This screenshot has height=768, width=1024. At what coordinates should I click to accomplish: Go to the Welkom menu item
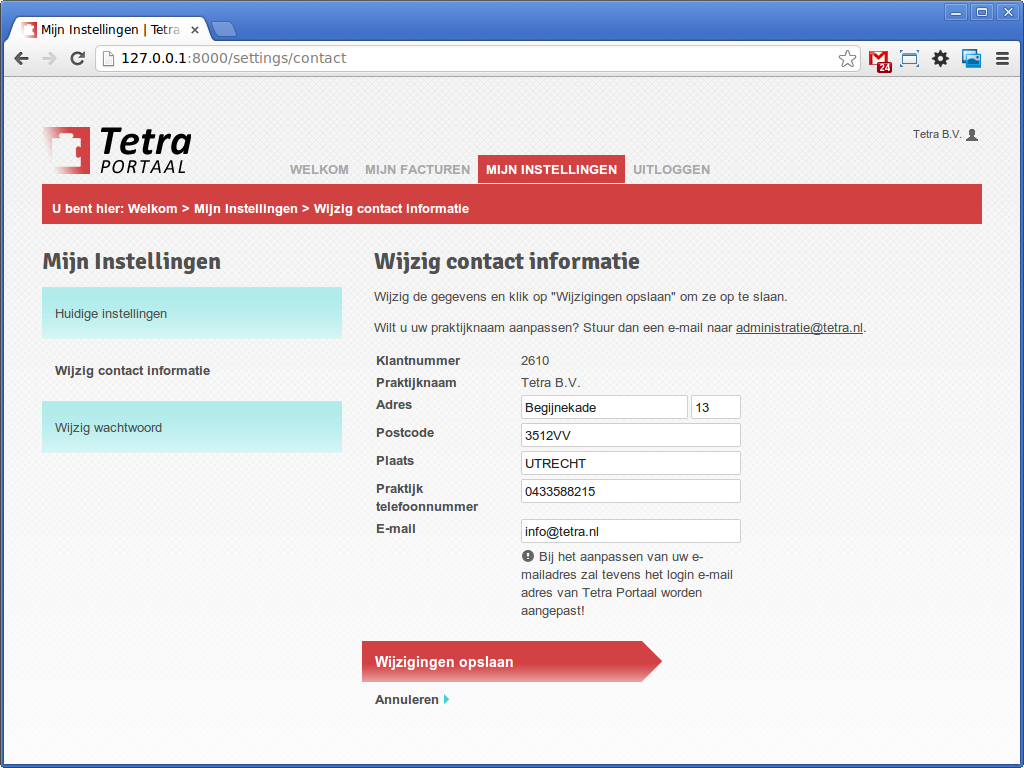319,170
